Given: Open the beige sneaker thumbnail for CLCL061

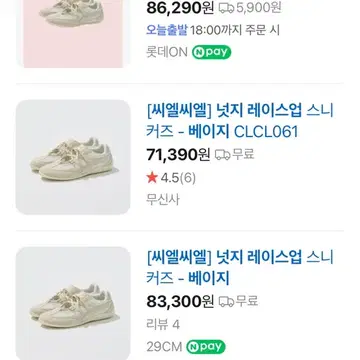Looking at the screenshot, I should click(x=73, y=157).
